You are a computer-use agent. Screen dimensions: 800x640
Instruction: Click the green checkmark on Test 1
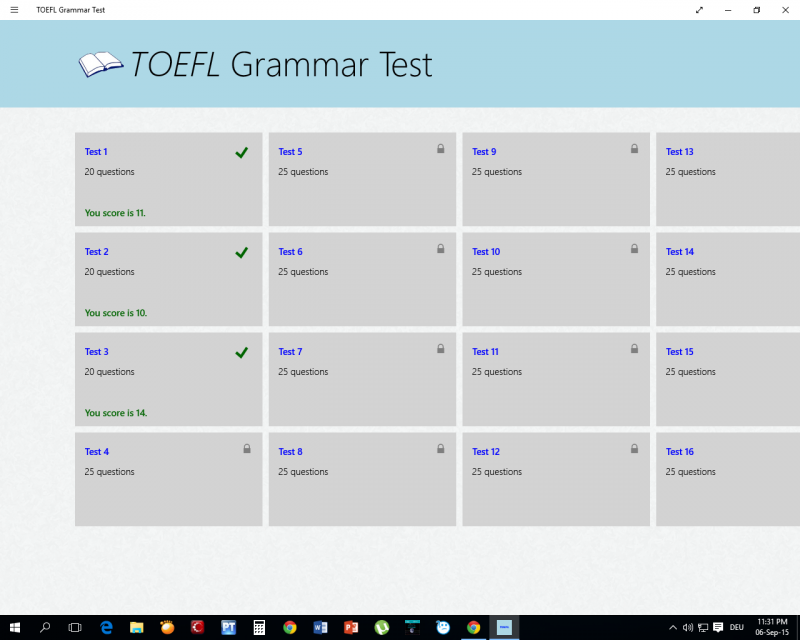click(242, 152)
